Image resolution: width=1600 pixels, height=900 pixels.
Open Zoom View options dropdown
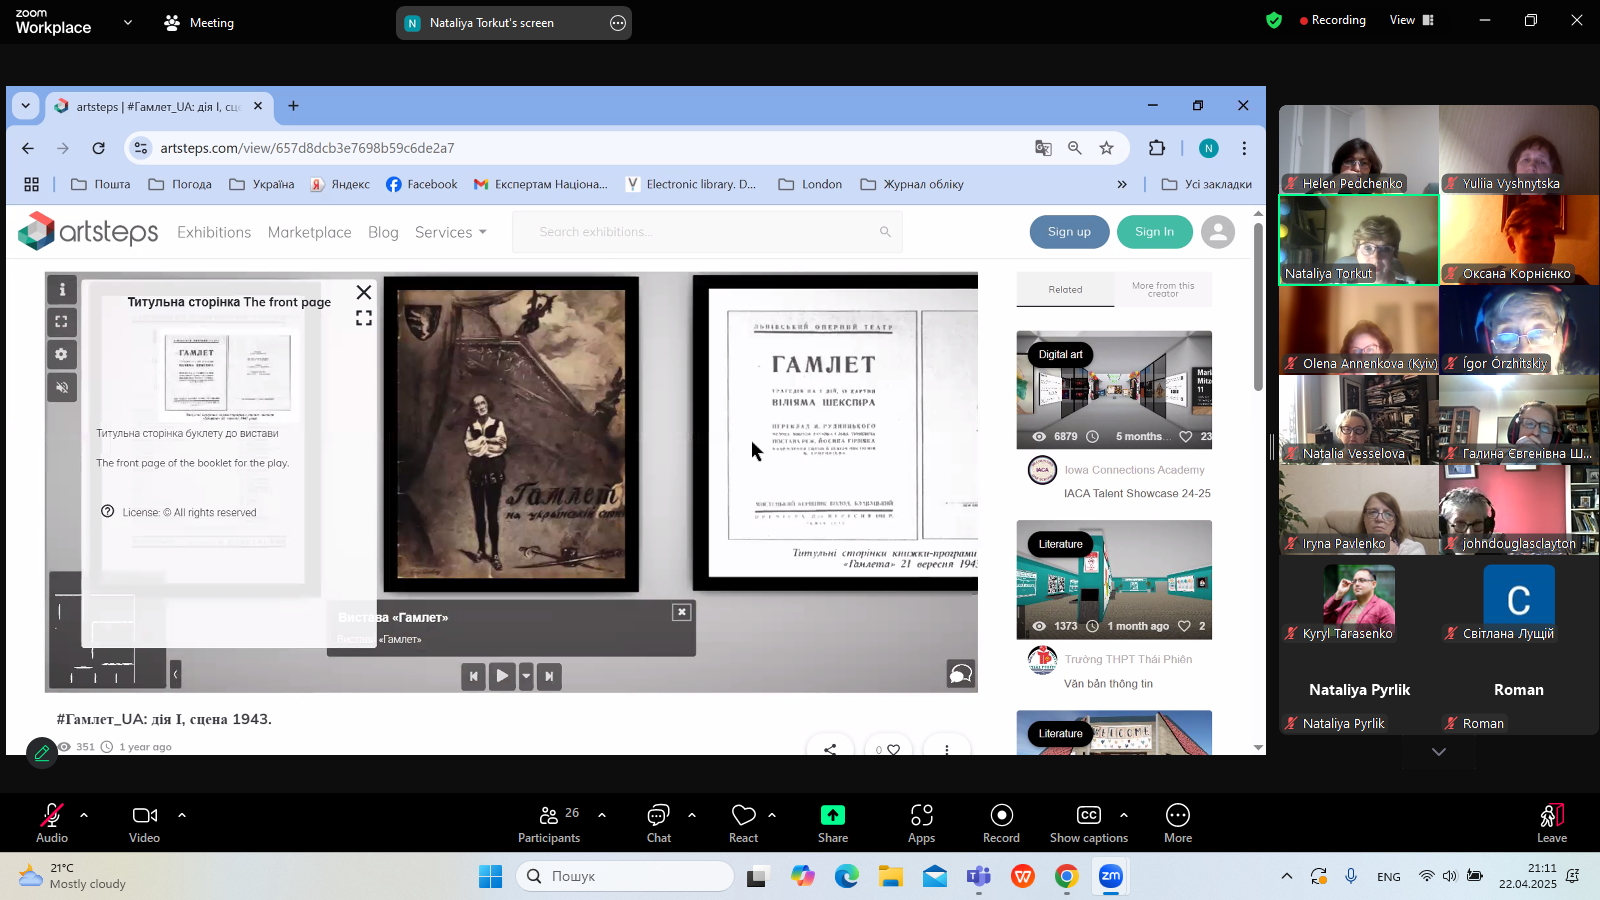[x=1411, y=20]
